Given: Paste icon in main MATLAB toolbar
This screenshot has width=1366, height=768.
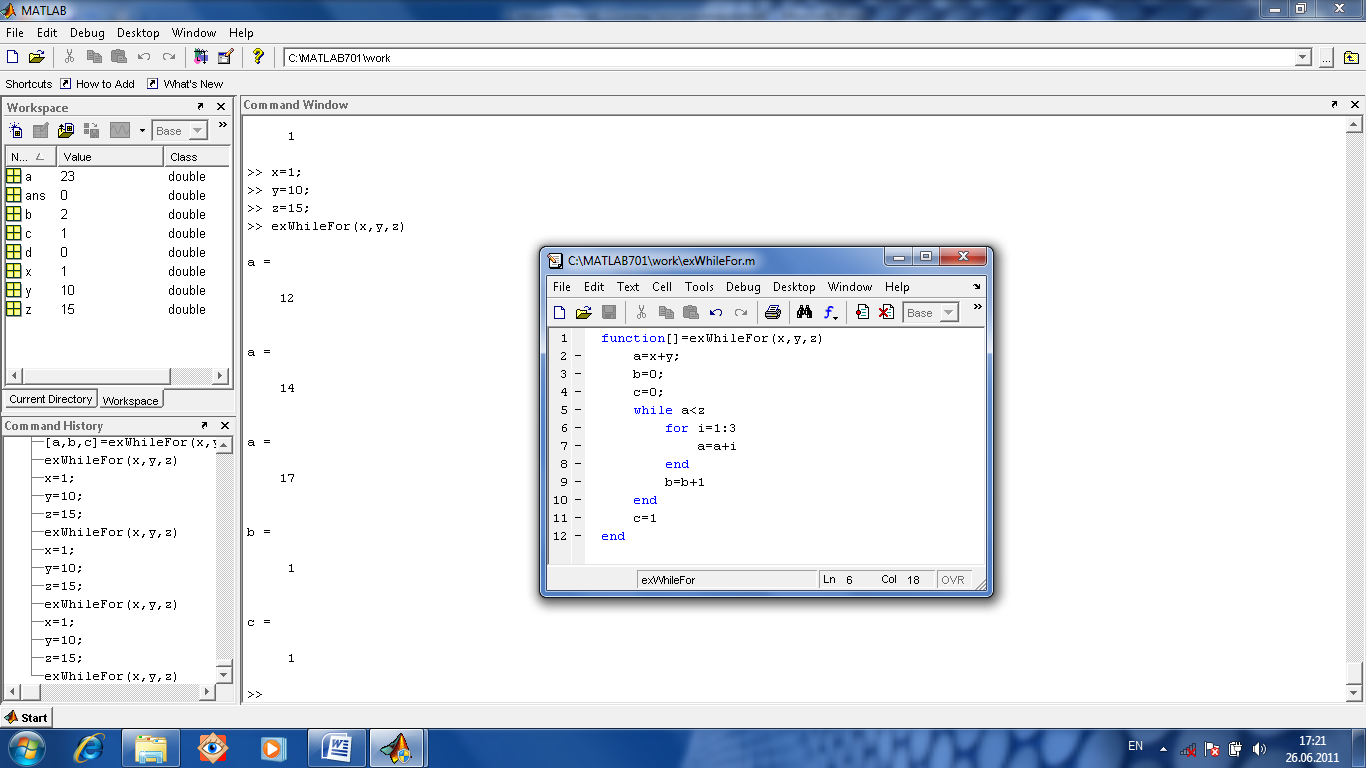Looking at the screenshot, I should 119,57.
